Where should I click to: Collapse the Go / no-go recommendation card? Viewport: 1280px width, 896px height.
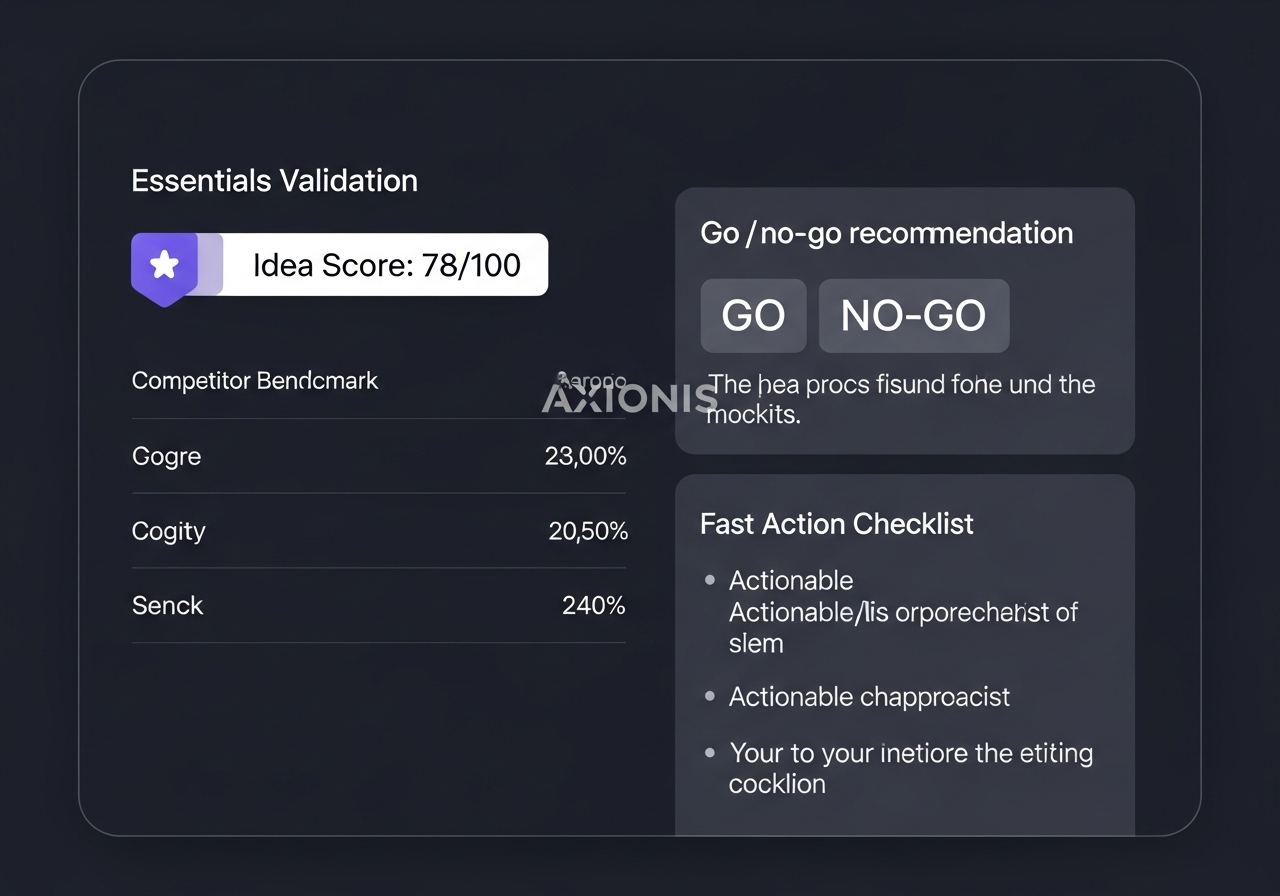click(x=888, y=232)
